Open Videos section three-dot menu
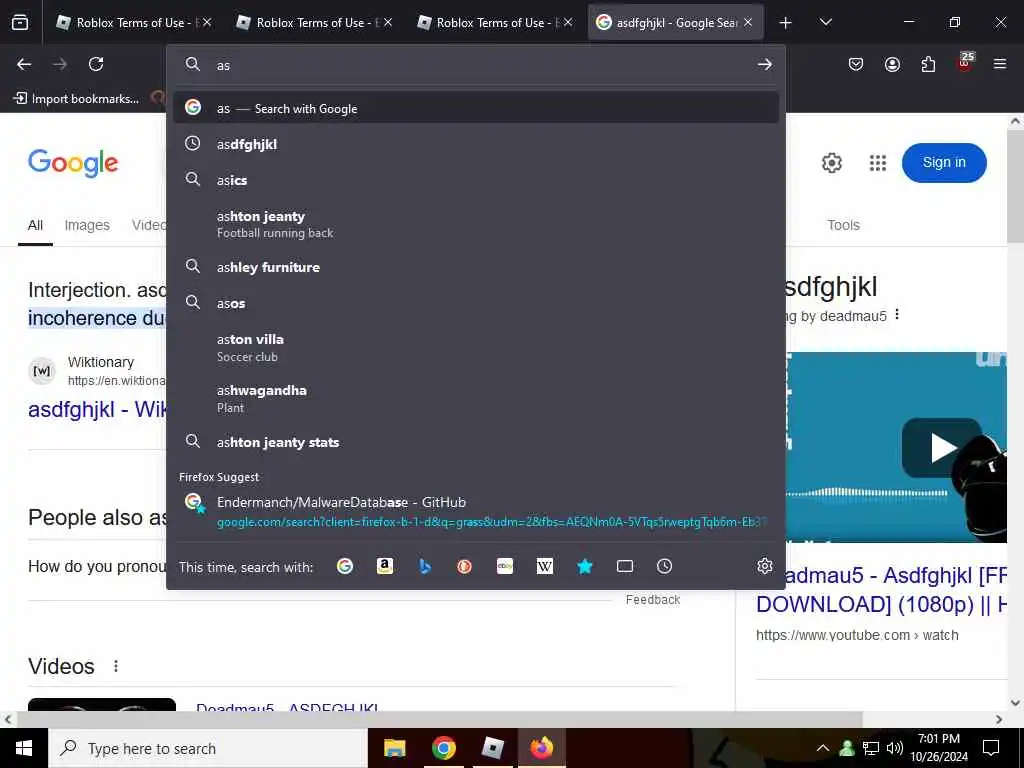Viewport: 1024px width, 768px height. coord(116,666)
